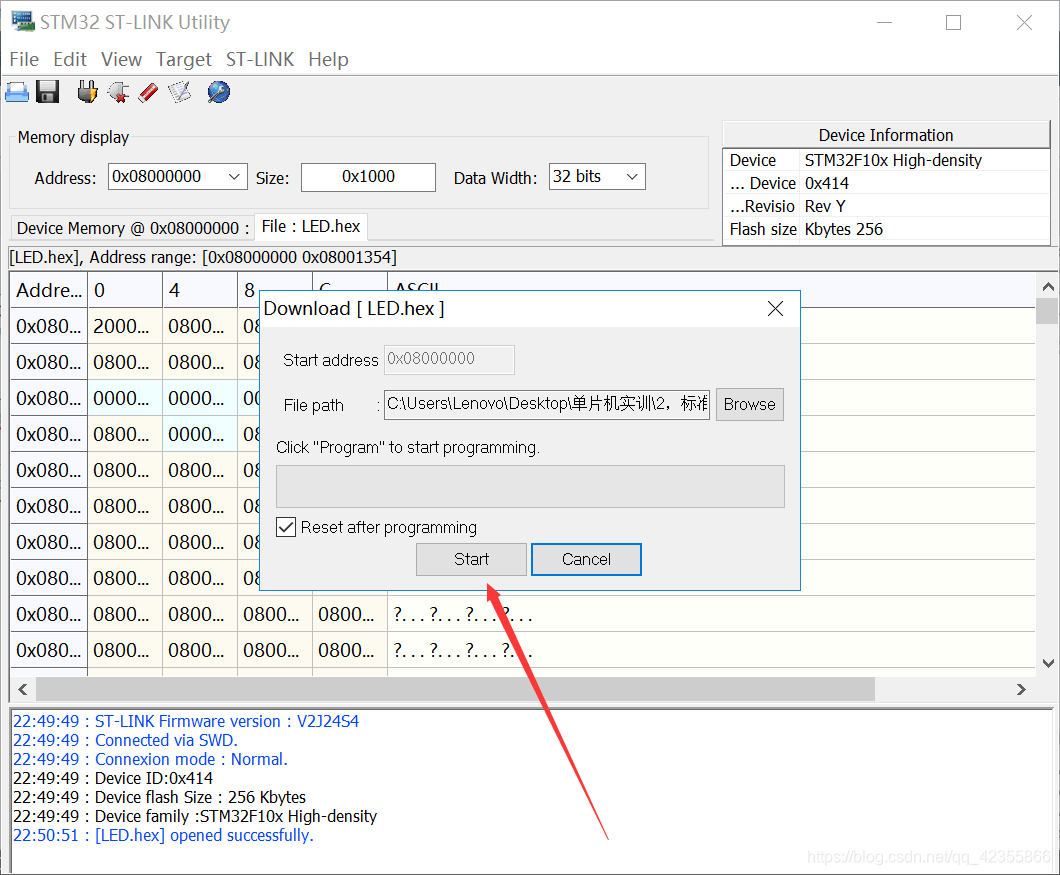Click the memory table scroll-down arrow
Screen dimensions: 1060x875
pos(1048,663)
